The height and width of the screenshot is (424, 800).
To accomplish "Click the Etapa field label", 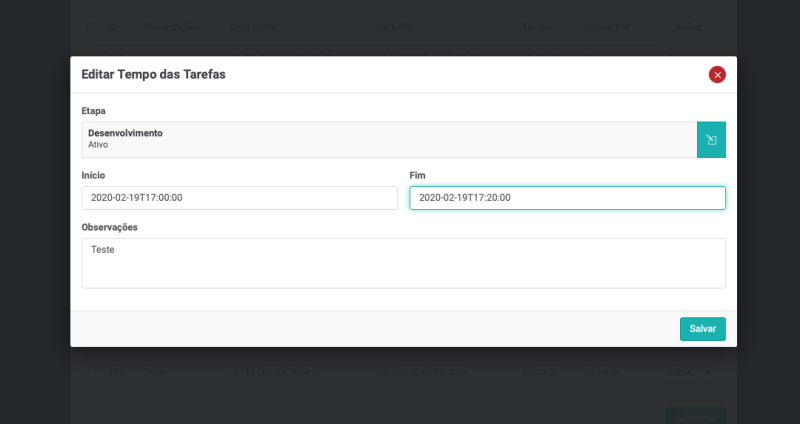I will (x=93, y=111).
